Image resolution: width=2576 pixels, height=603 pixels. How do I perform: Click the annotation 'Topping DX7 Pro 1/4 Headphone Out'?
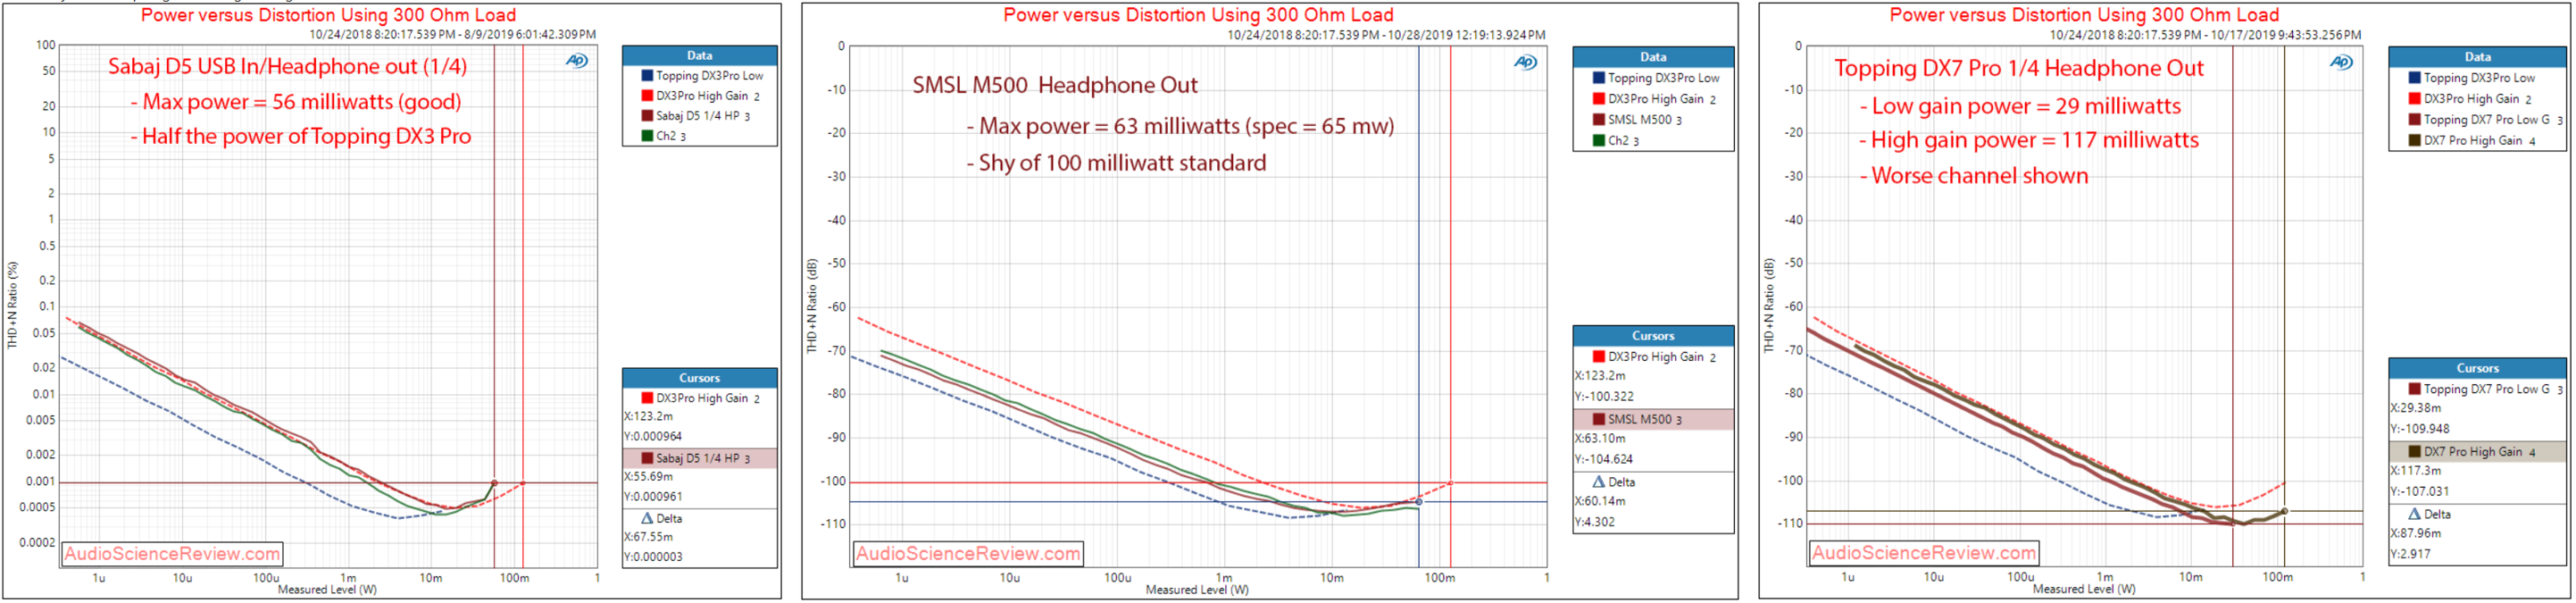click(2019, 69)
